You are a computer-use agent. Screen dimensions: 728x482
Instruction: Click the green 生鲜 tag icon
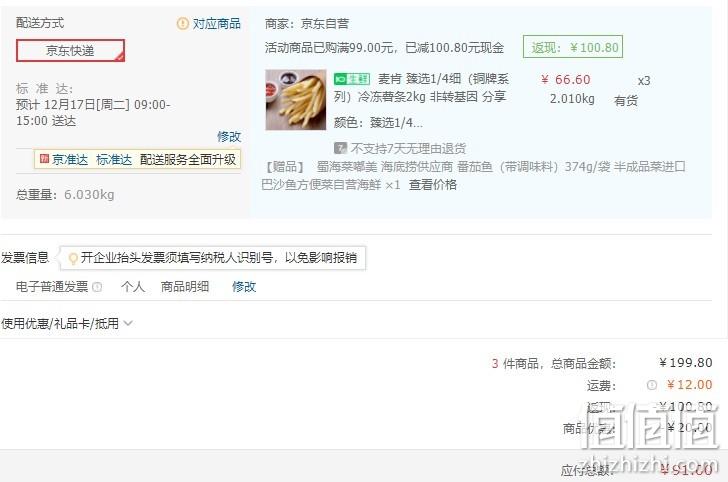[x=351, y=79]
